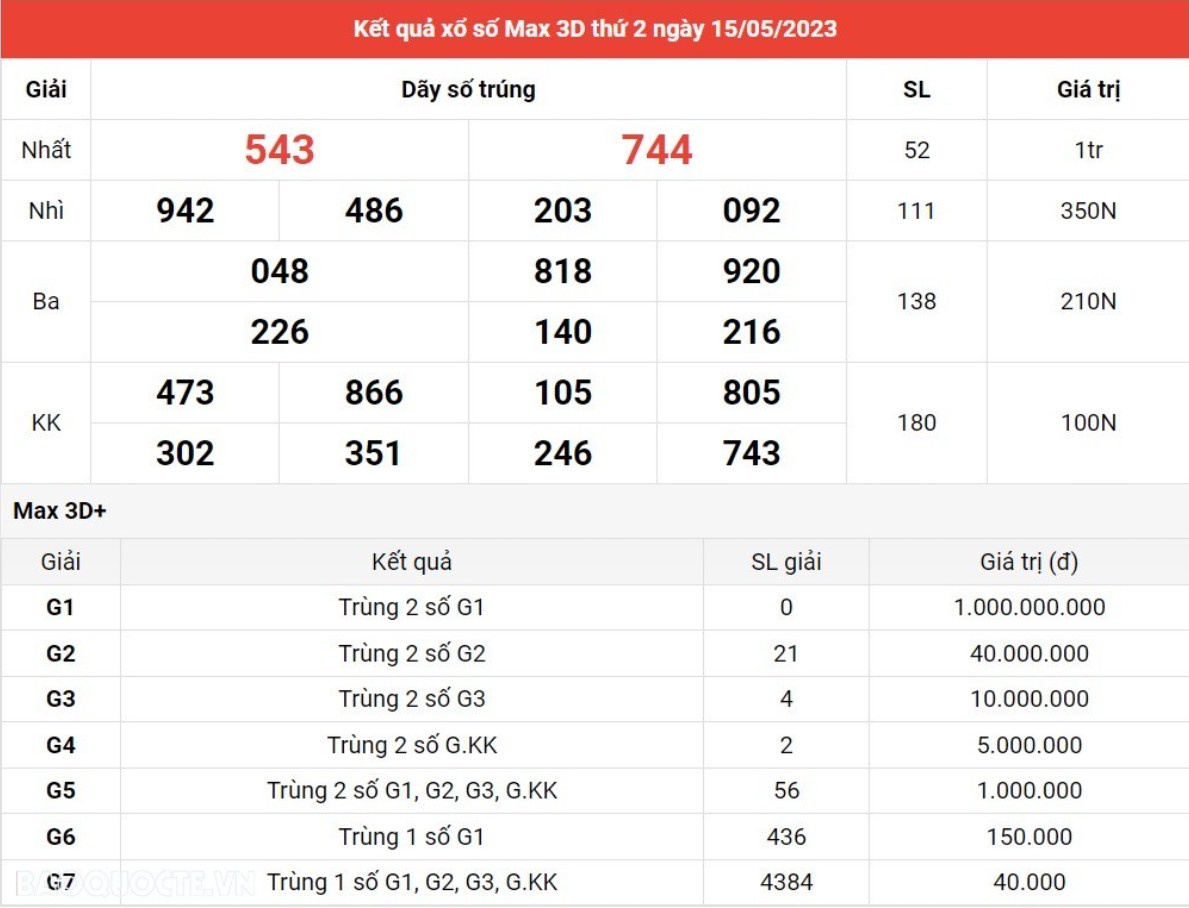Select the 436 winners count cell
This screenshot has width=1189, height=908.
pos(786,836)
